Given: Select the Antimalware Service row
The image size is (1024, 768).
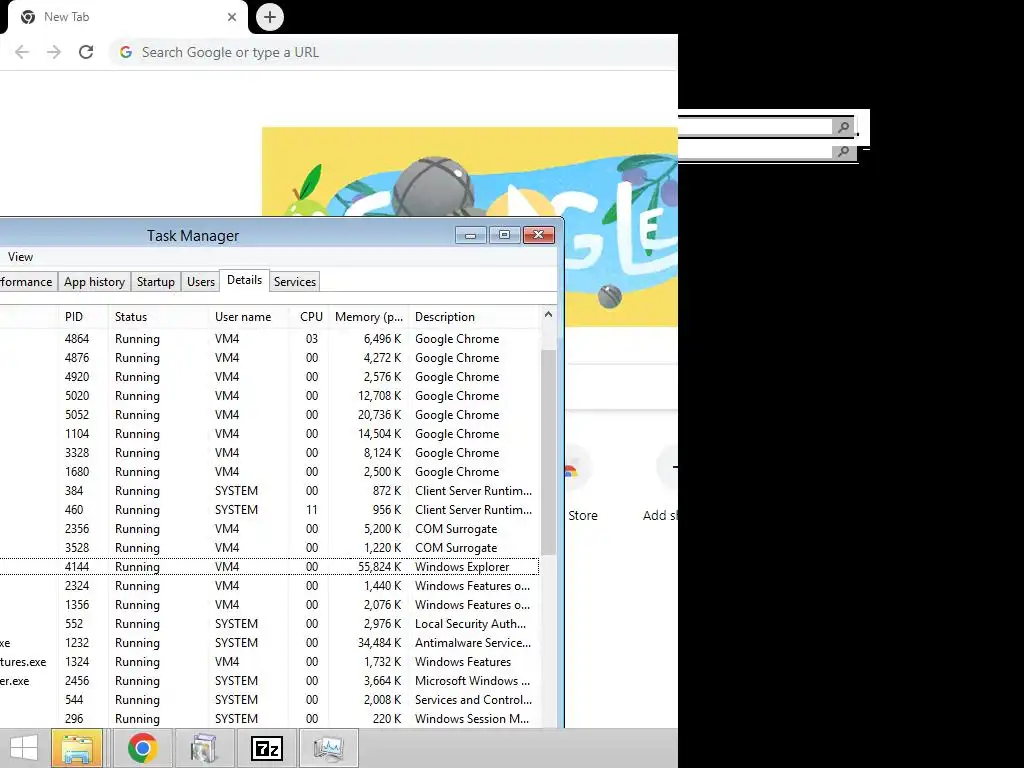Looking at the screenshot, I should (x=270, y=643).
